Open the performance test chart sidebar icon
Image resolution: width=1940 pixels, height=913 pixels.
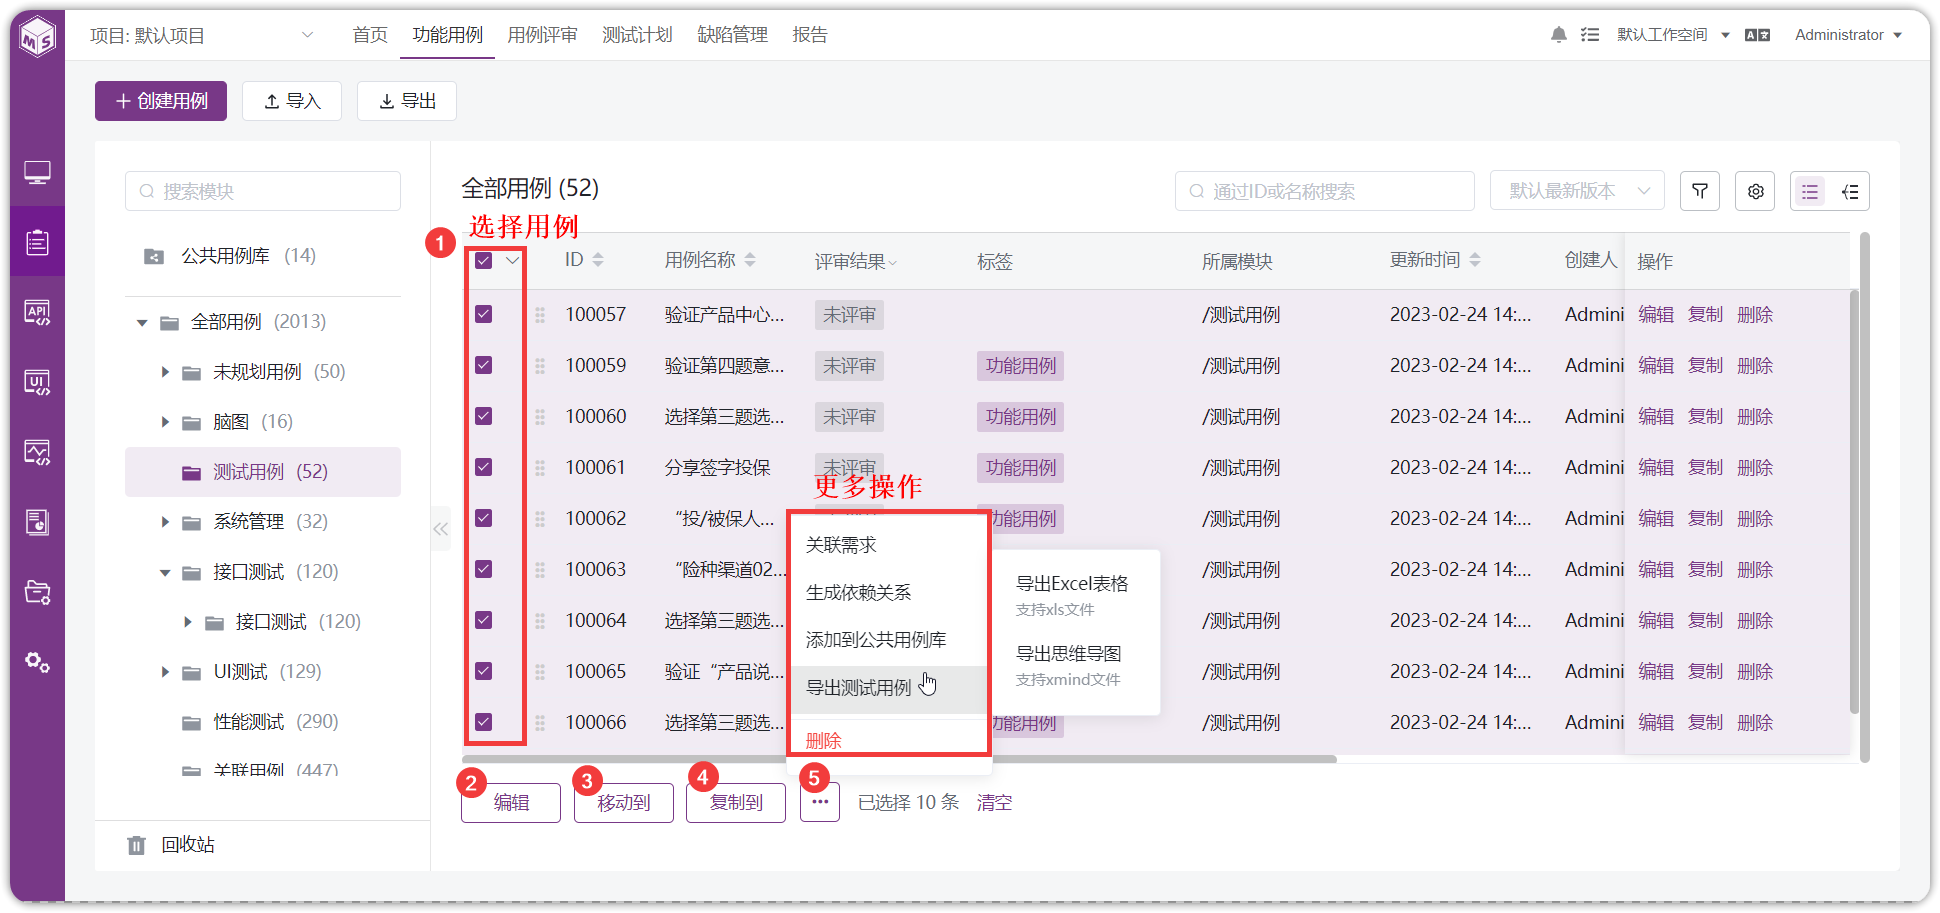[38, 453]
